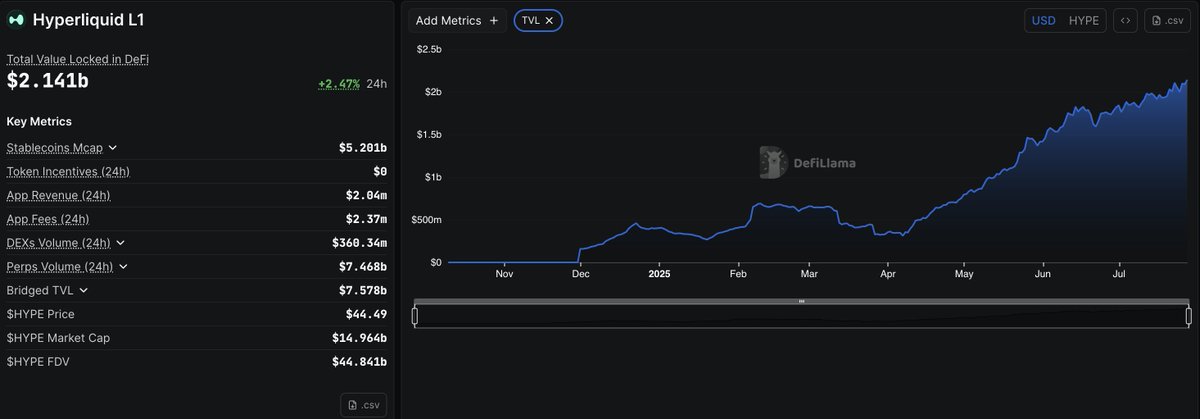Expand Perps Volume (24h) row
This screenshot has width=1200, height=419.
(122, 267)
